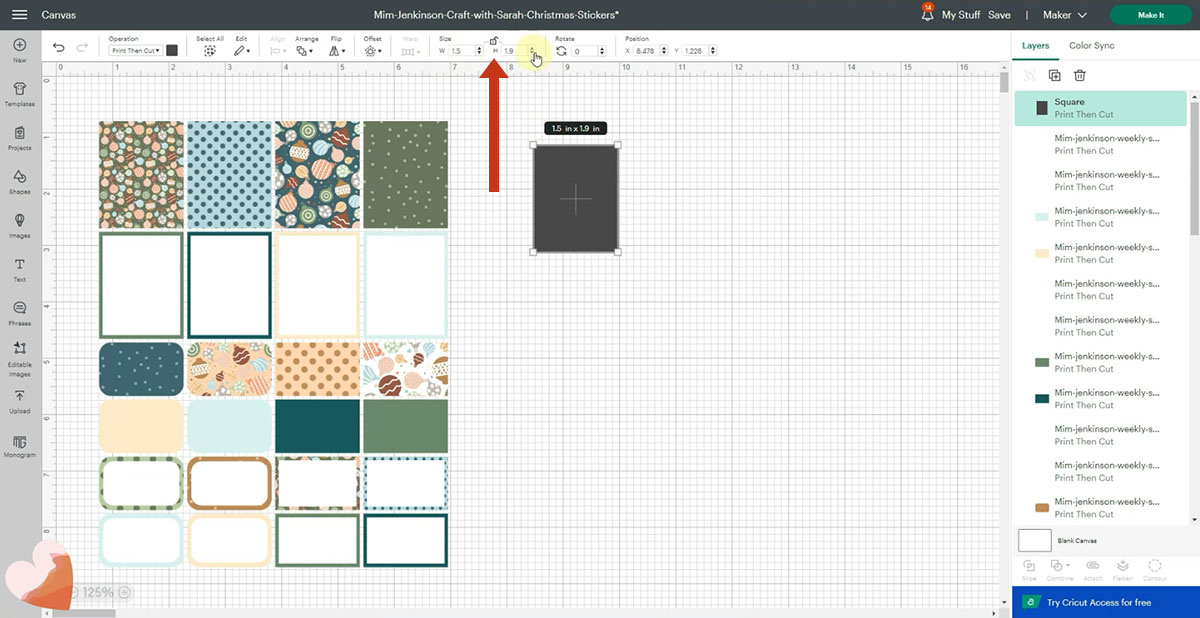Duplicate the selected layer
The width and height of the screenshot is (1200, 618).
[1054, 75]
